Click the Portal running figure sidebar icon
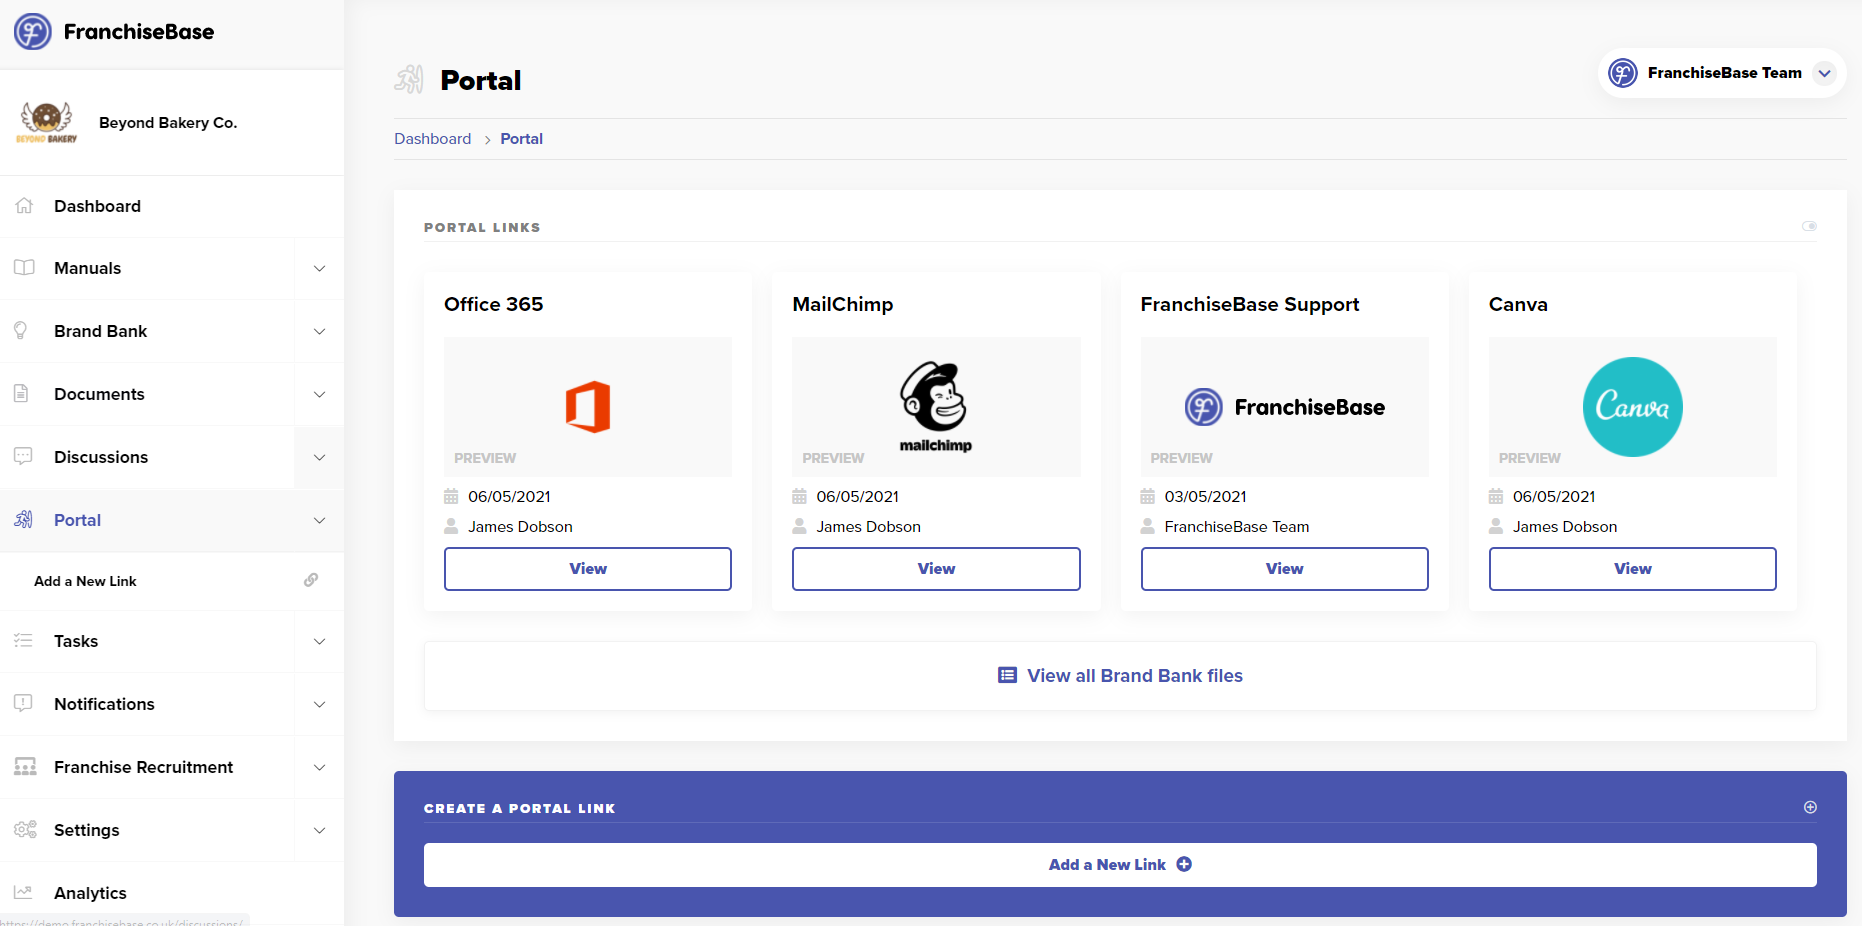The height and width of the screenshot is (926, 1862). point(23,520)
